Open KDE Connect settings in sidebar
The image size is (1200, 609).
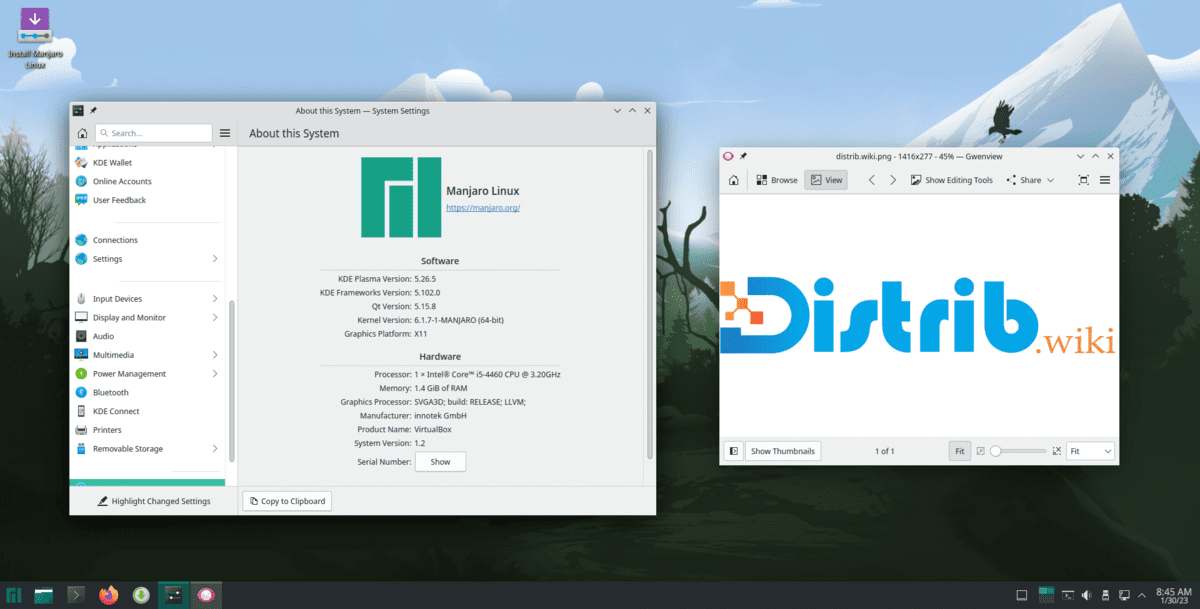tap(116, 411)
